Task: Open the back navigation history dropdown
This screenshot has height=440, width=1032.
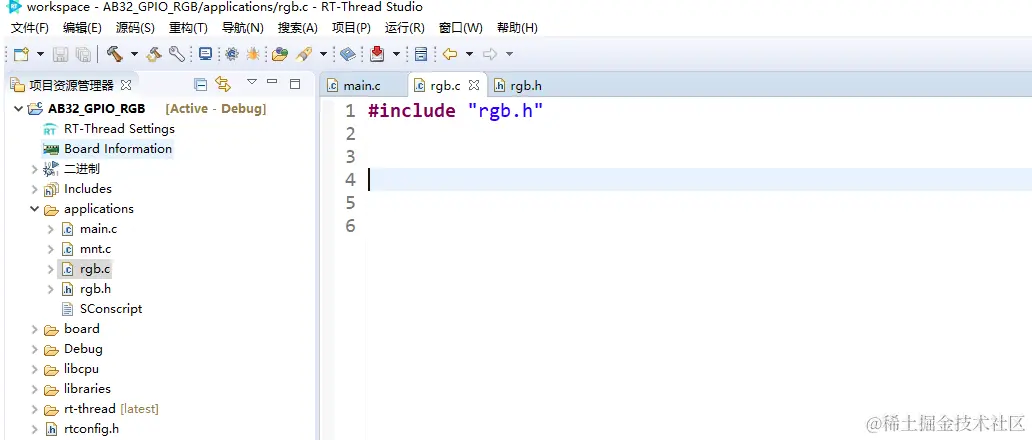Action: pos(469,54)
